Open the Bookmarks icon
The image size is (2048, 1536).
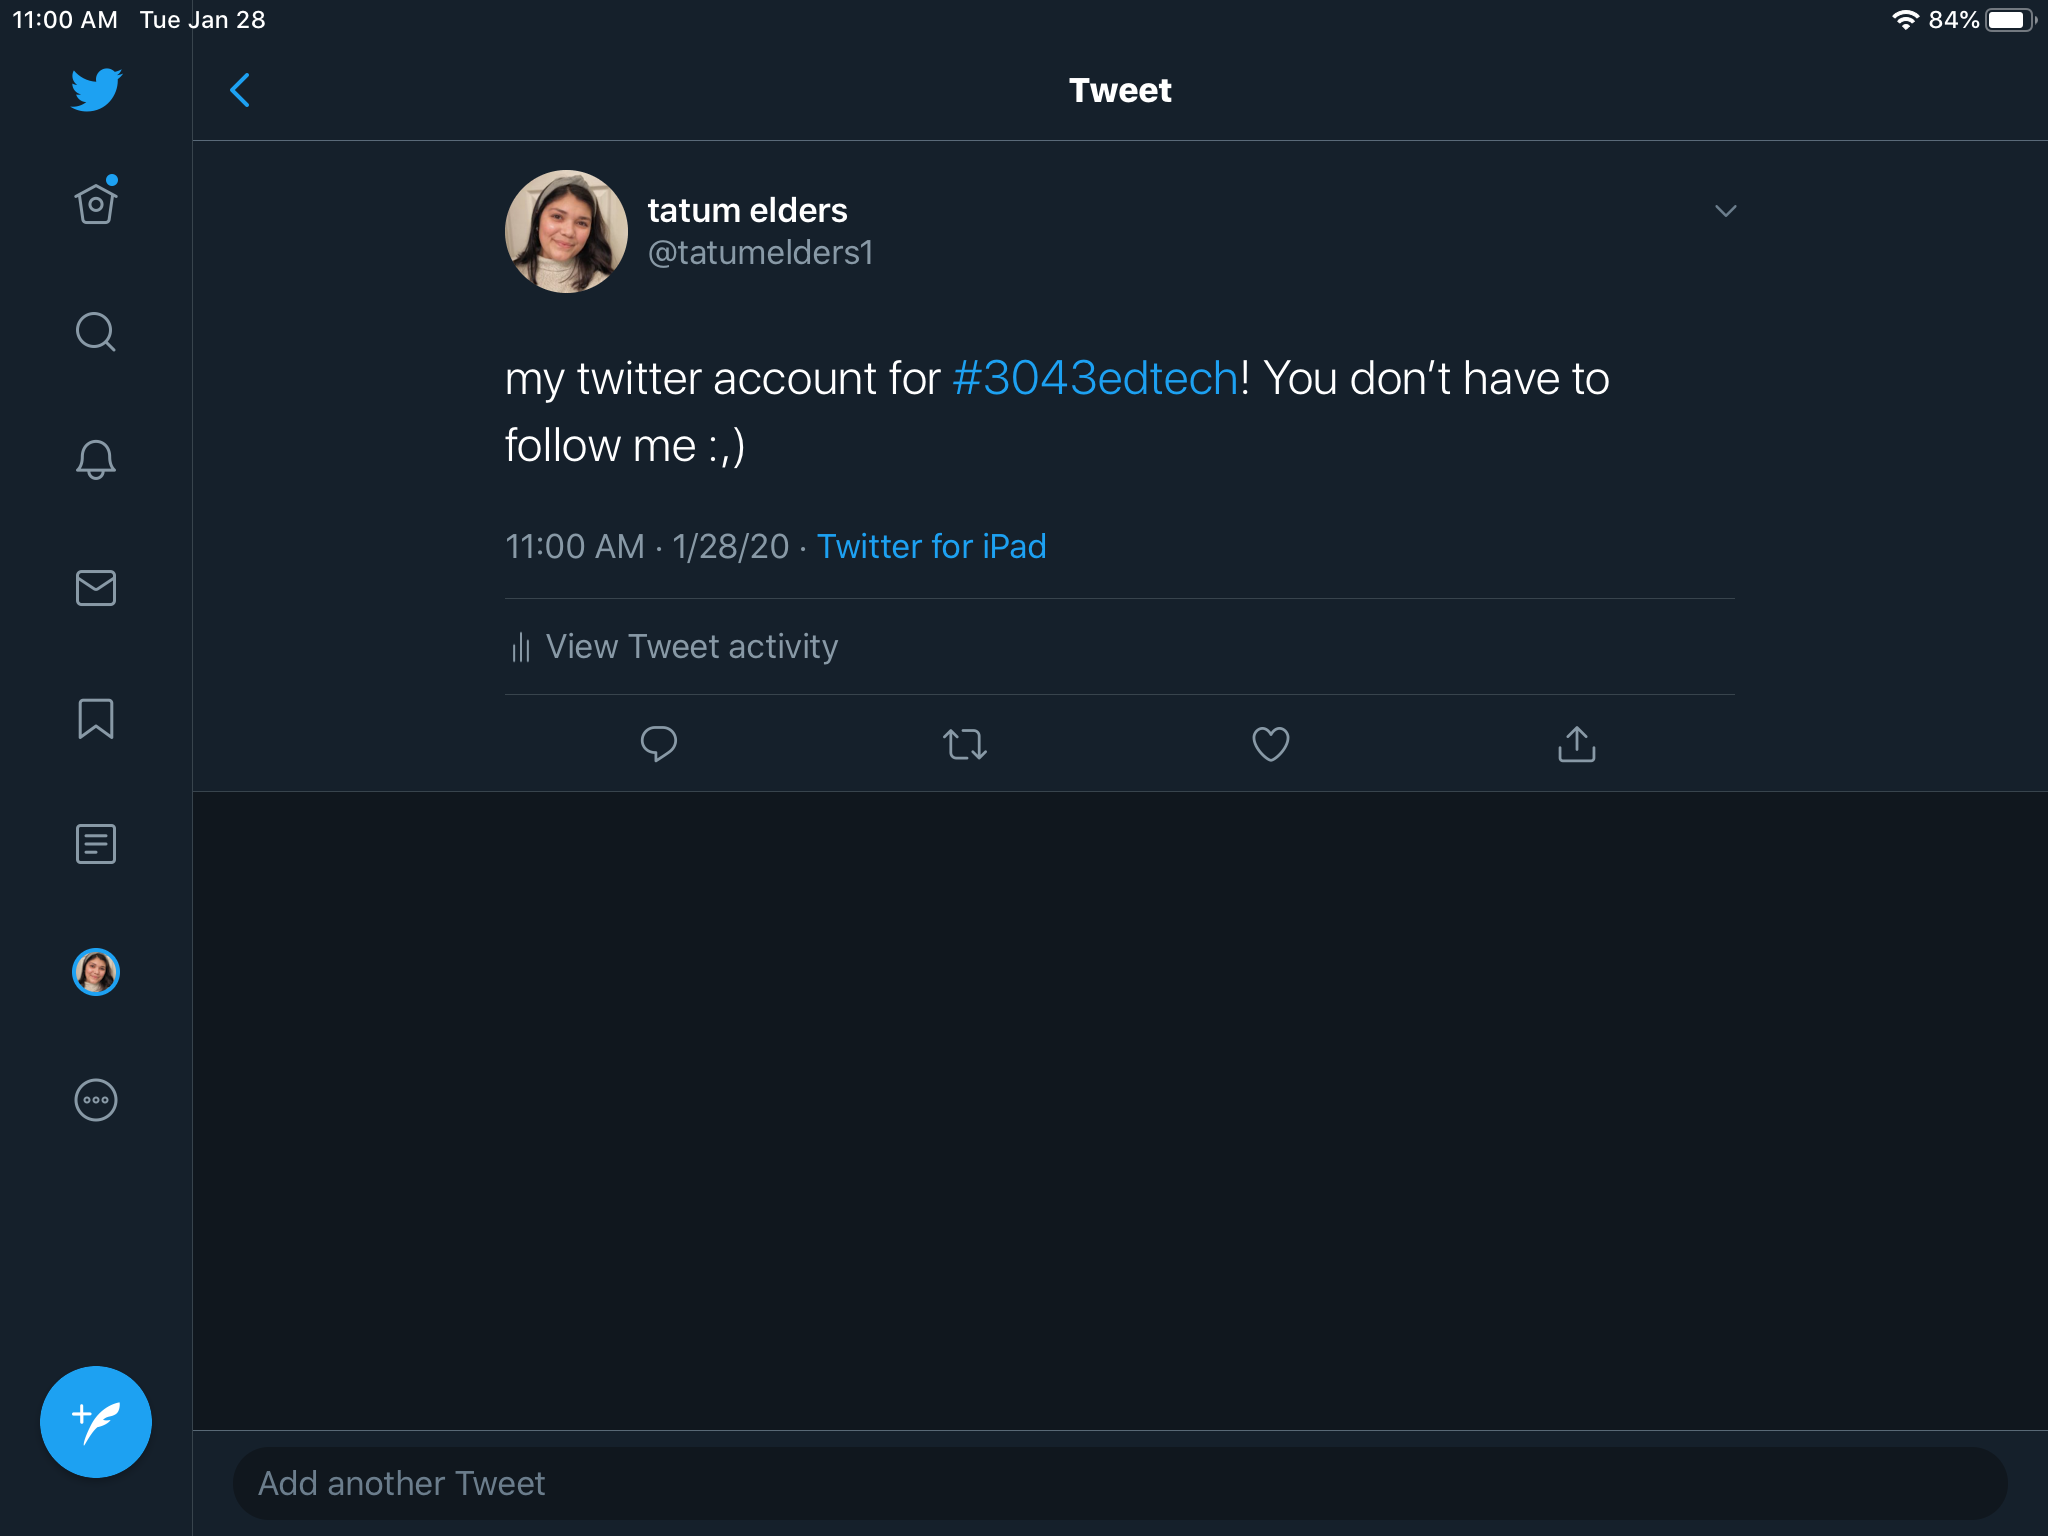click(x=96, y=718)
